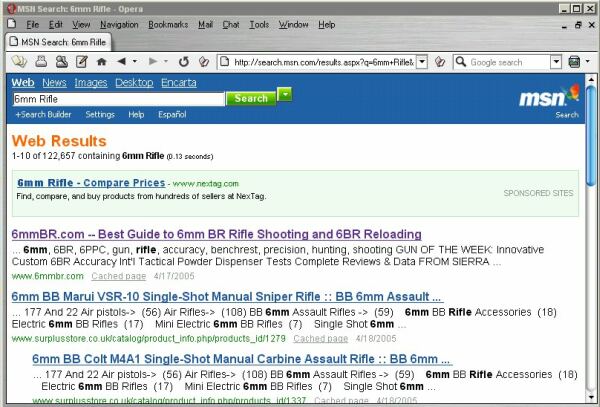Viewport: 600px width, 407px height.
Task: Click the Forward arrow button
Action: pos(153,61)
